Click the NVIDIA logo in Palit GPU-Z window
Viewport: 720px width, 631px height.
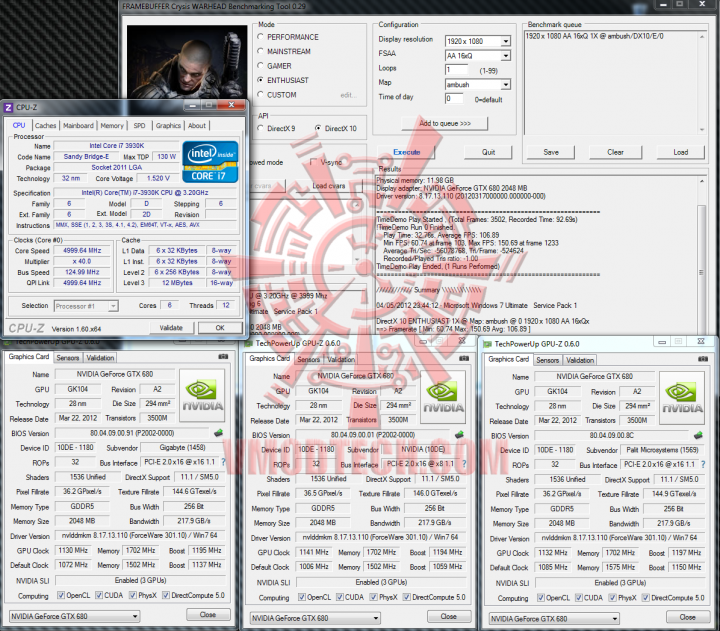[x=682, y=398]
